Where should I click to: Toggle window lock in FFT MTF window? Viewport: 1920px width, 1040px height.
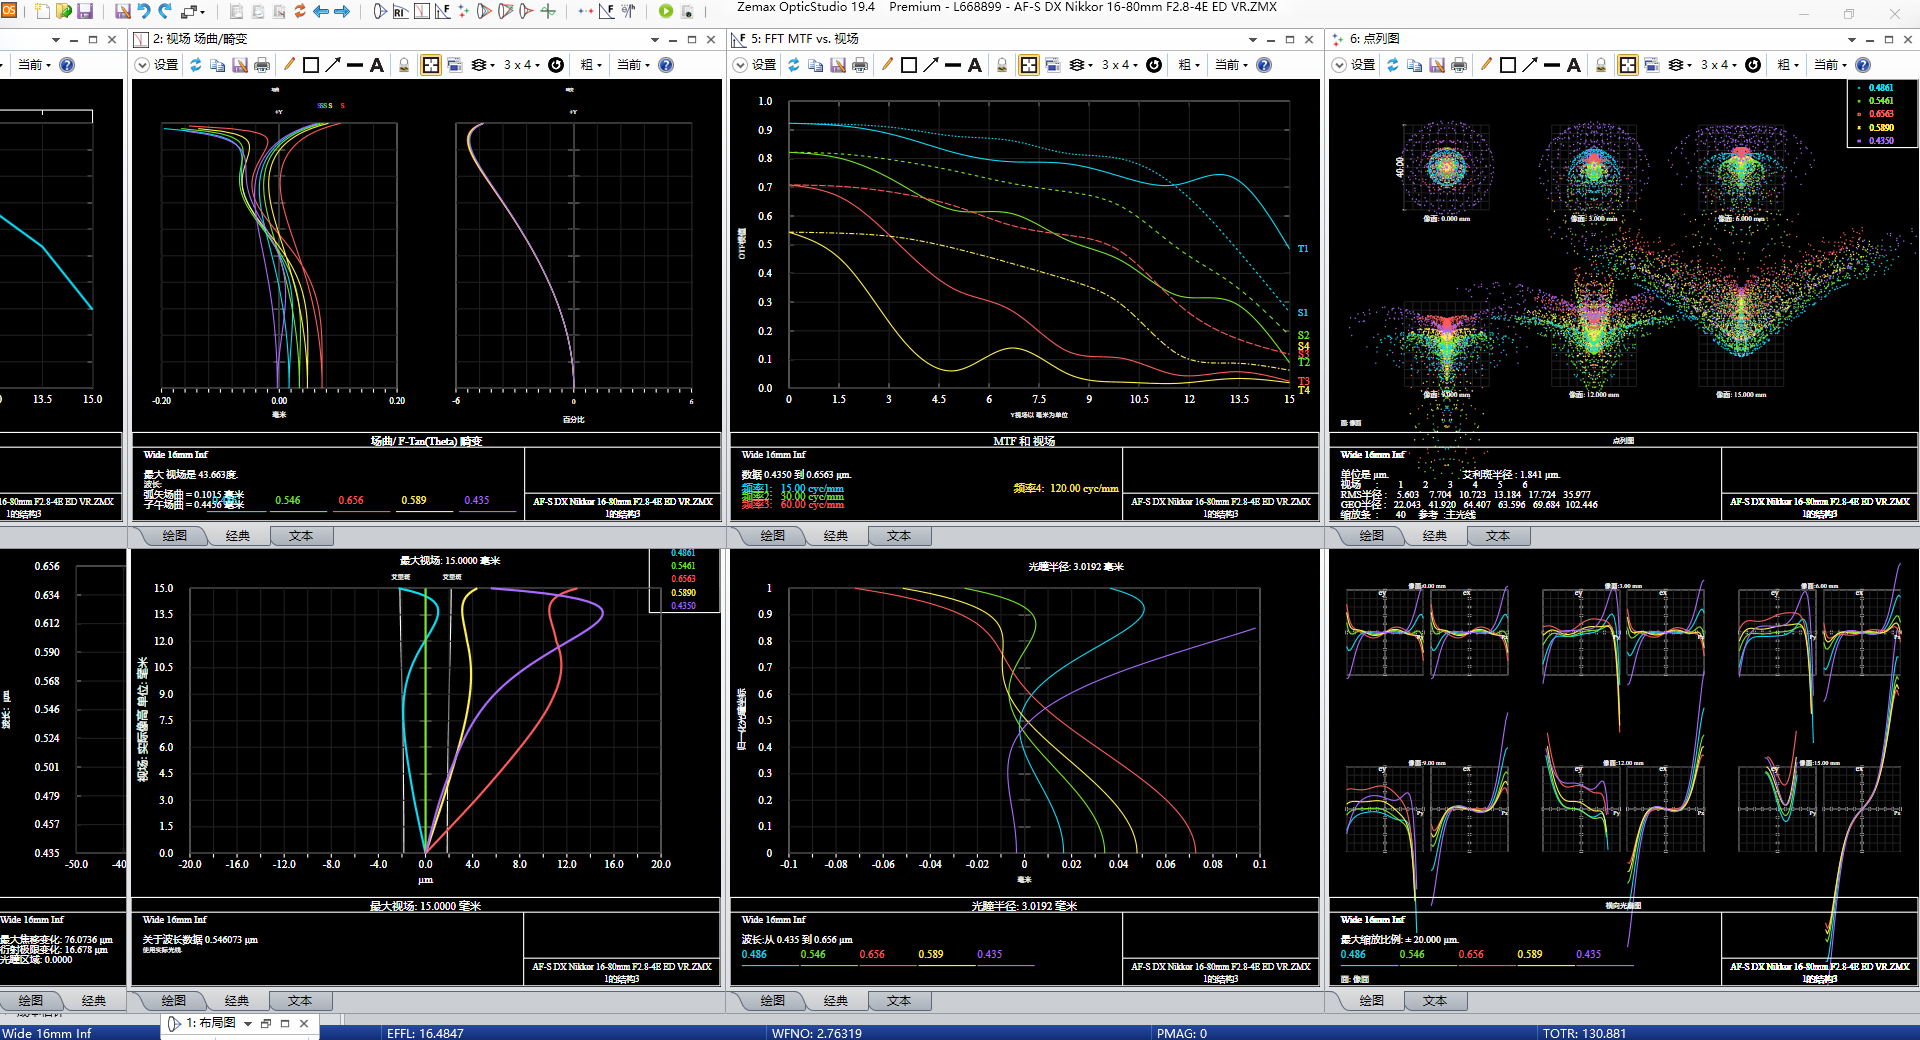[1002, 65]
